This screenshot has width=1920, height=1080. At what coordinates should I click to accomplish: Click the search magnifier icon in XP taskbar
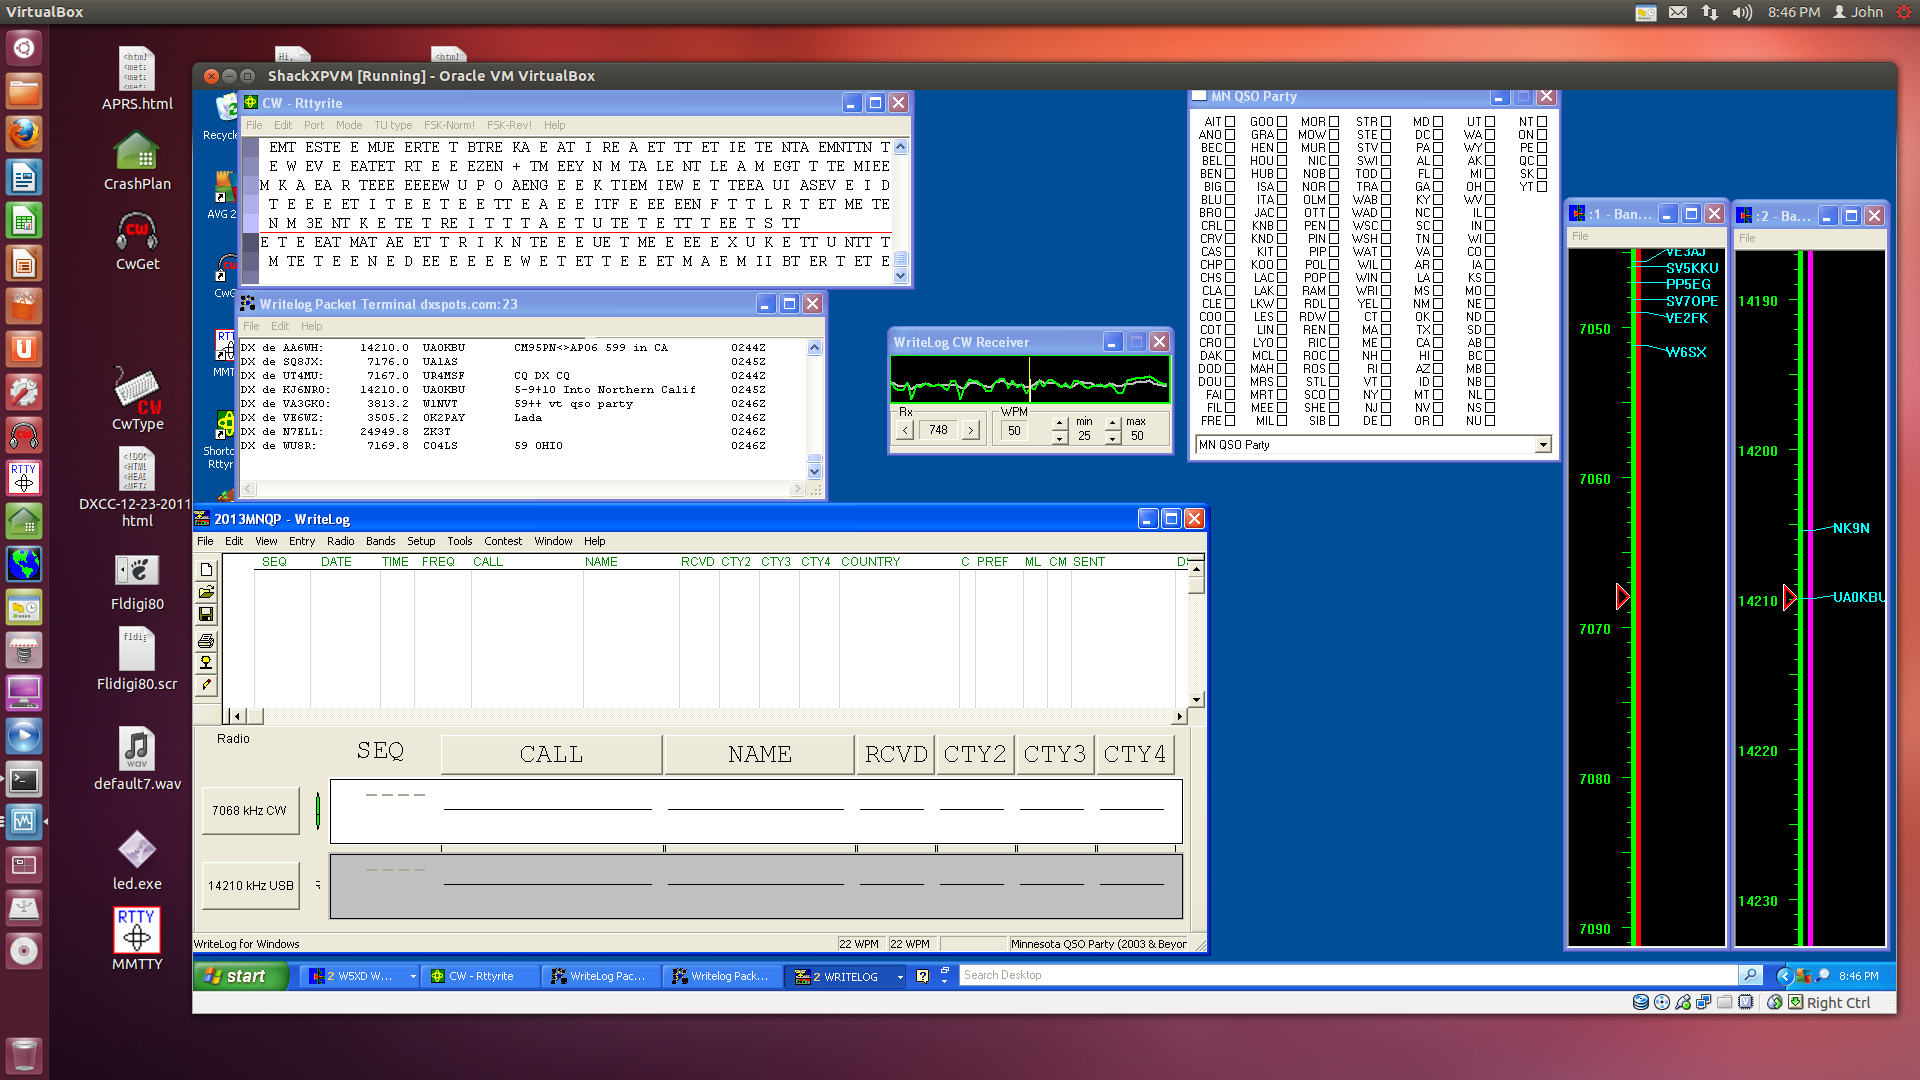pyautogui.click(x=1749, y=975)
